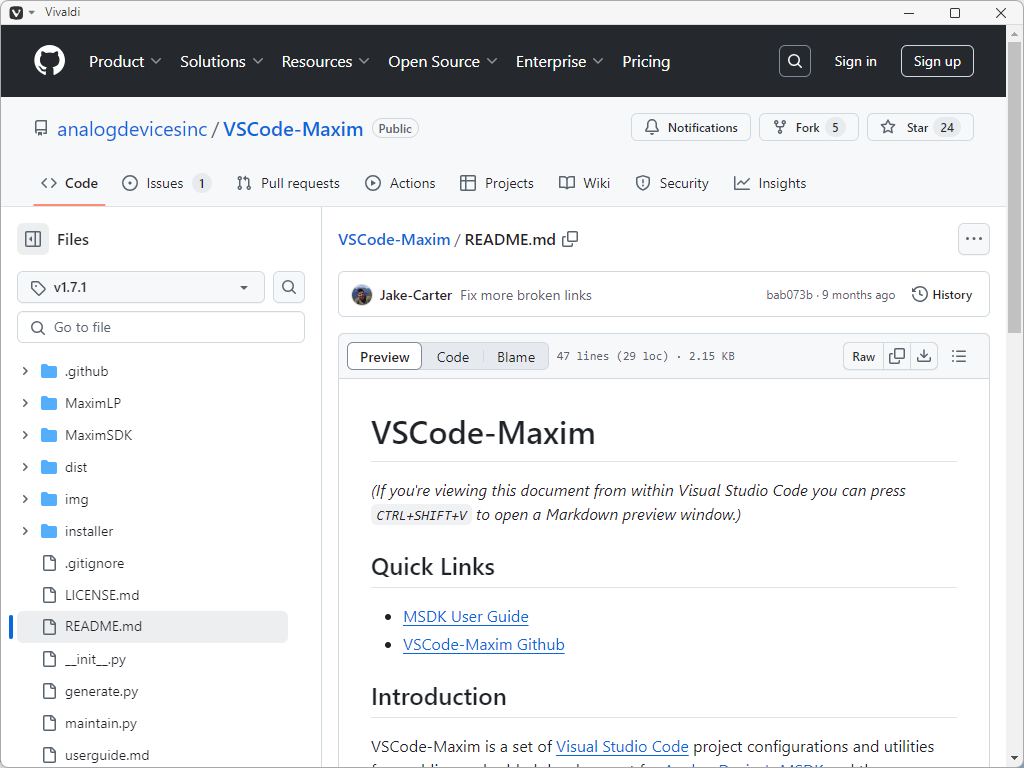Open commit bab073b link
The image size is (1024, 768).
790,295
